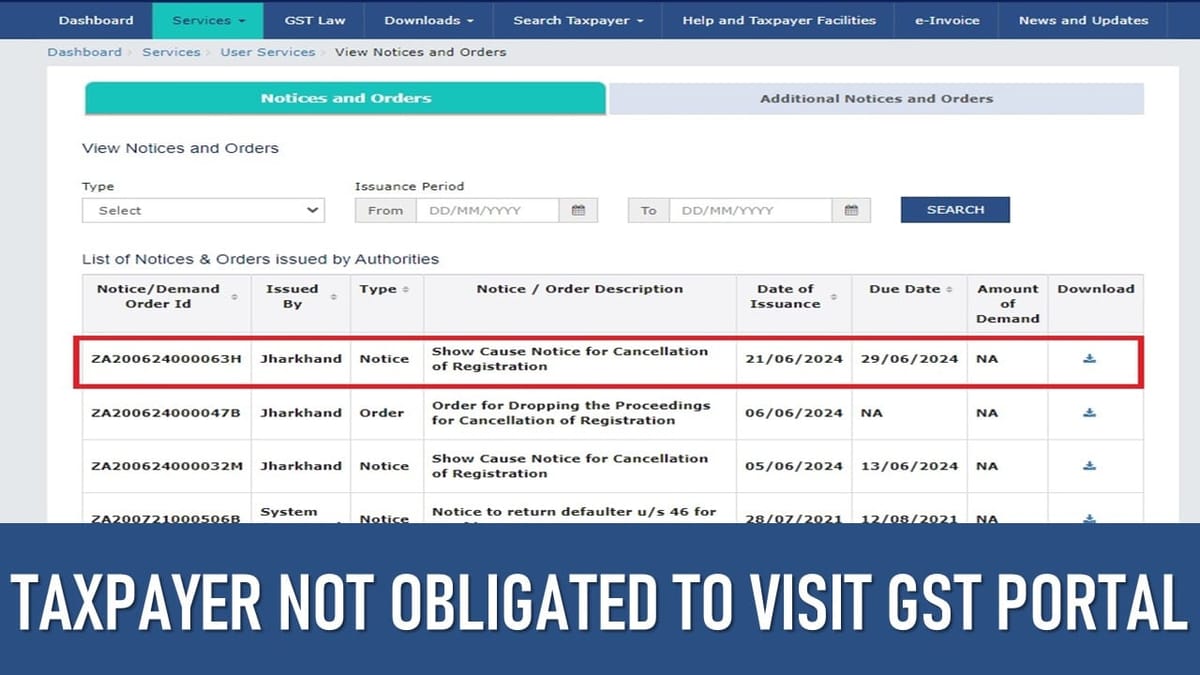
Task: Download notice ZA200624000032M
Action: point(1091,466)
